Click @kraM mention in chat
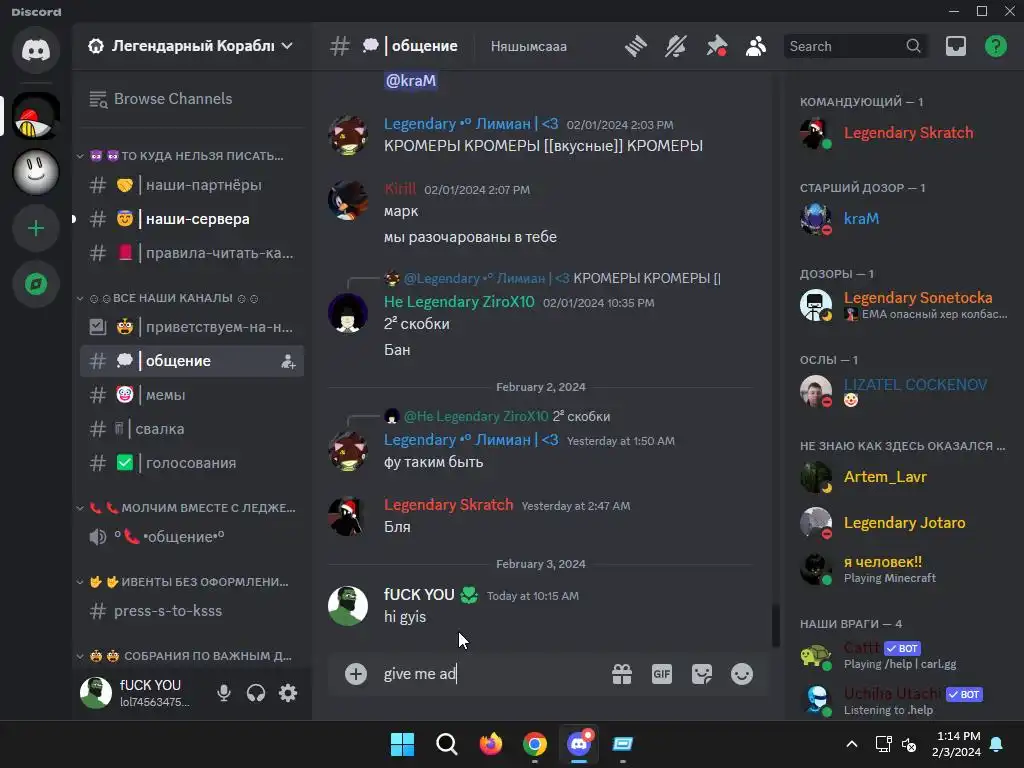 pyautogui.click(x=411, y=80)
